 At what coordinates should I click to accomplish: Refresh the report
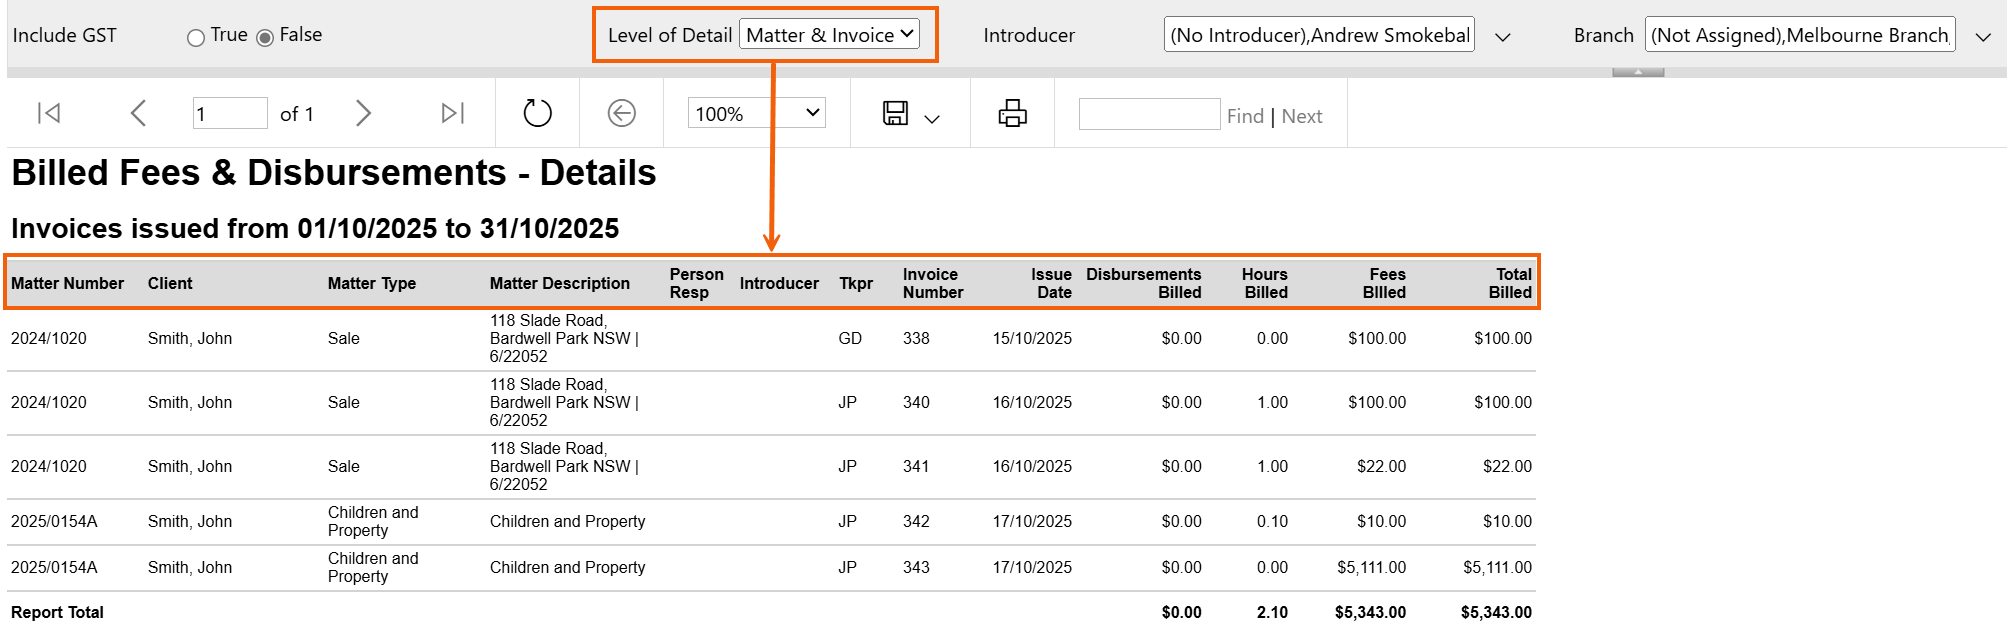pos(537,114)
